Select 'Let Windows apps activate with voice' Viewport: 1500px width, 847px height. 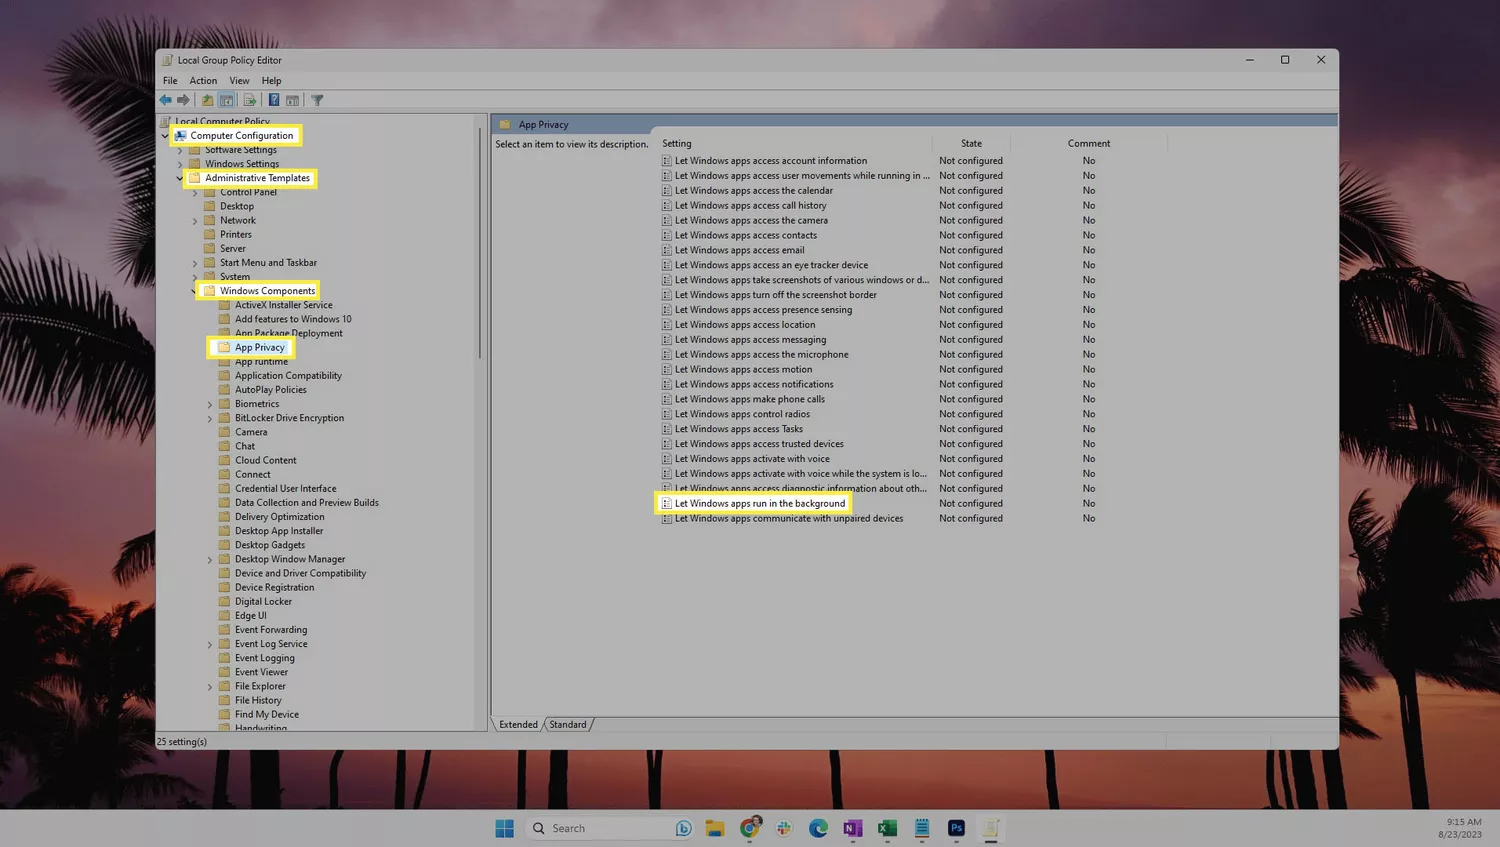pyautogui.click(x=752, y=459)
